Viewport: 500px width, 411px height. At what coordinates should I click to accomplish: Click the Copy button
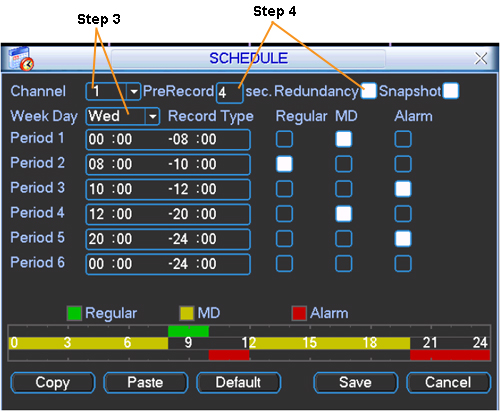[53, 382]
